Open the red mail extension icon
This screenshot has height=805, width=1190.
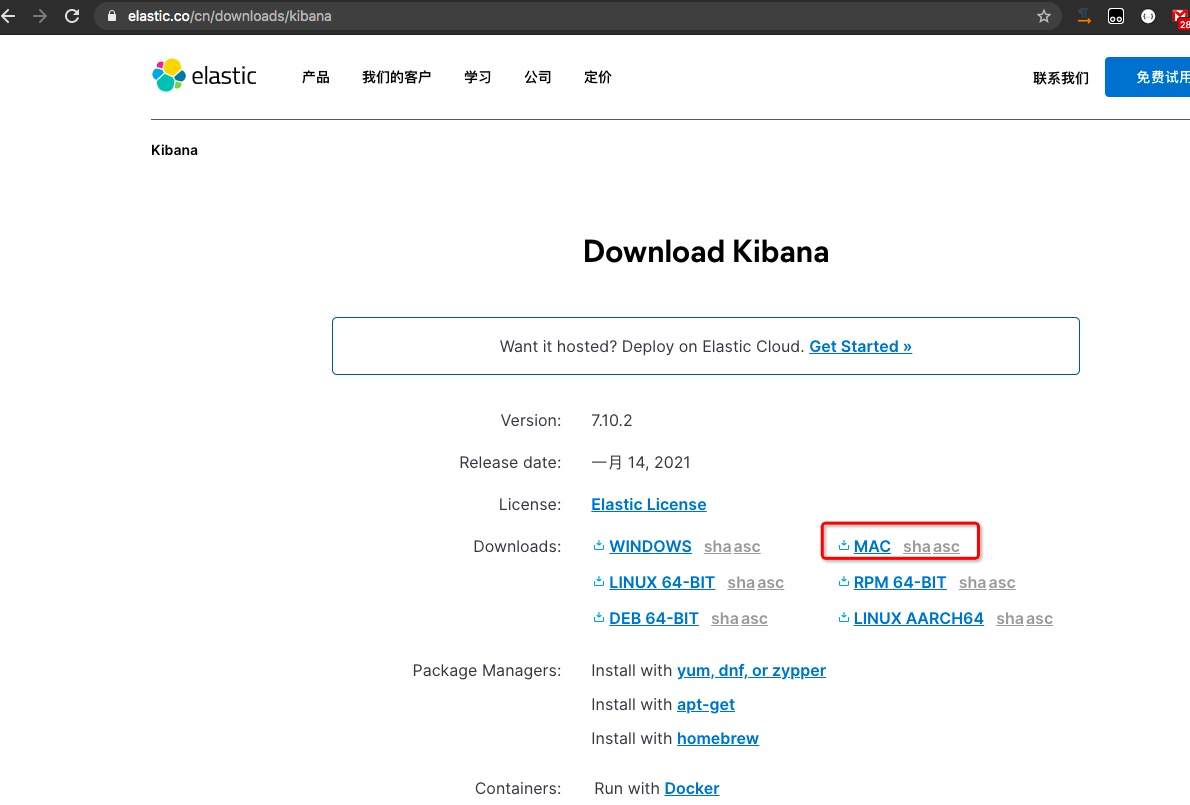tap(1181, 17)
